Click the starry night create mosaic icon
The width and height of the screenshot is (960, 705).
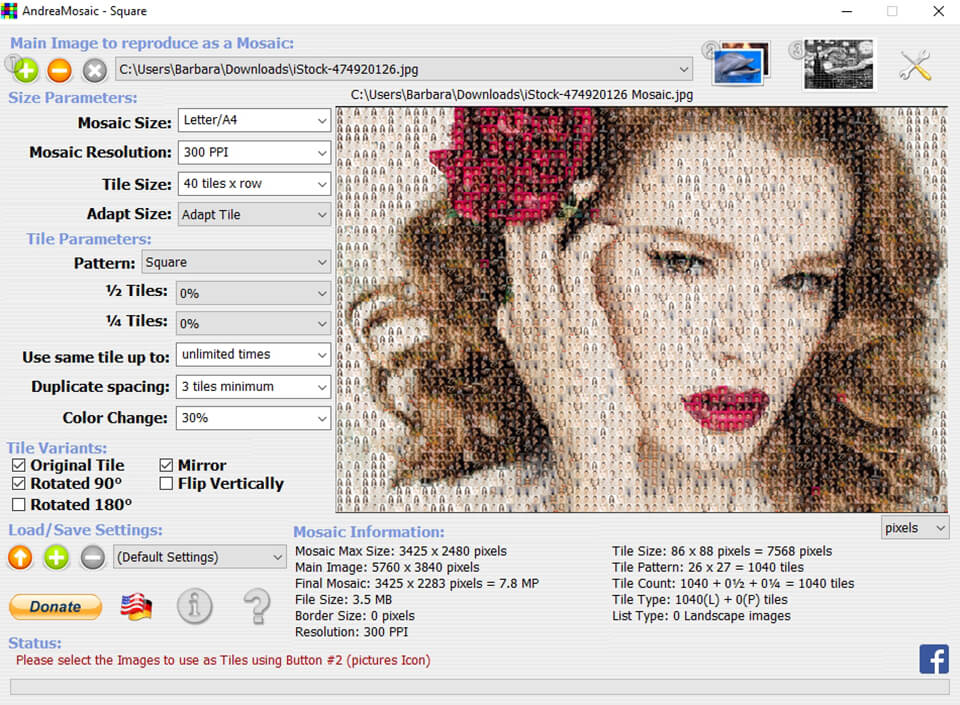click(839, 64)
